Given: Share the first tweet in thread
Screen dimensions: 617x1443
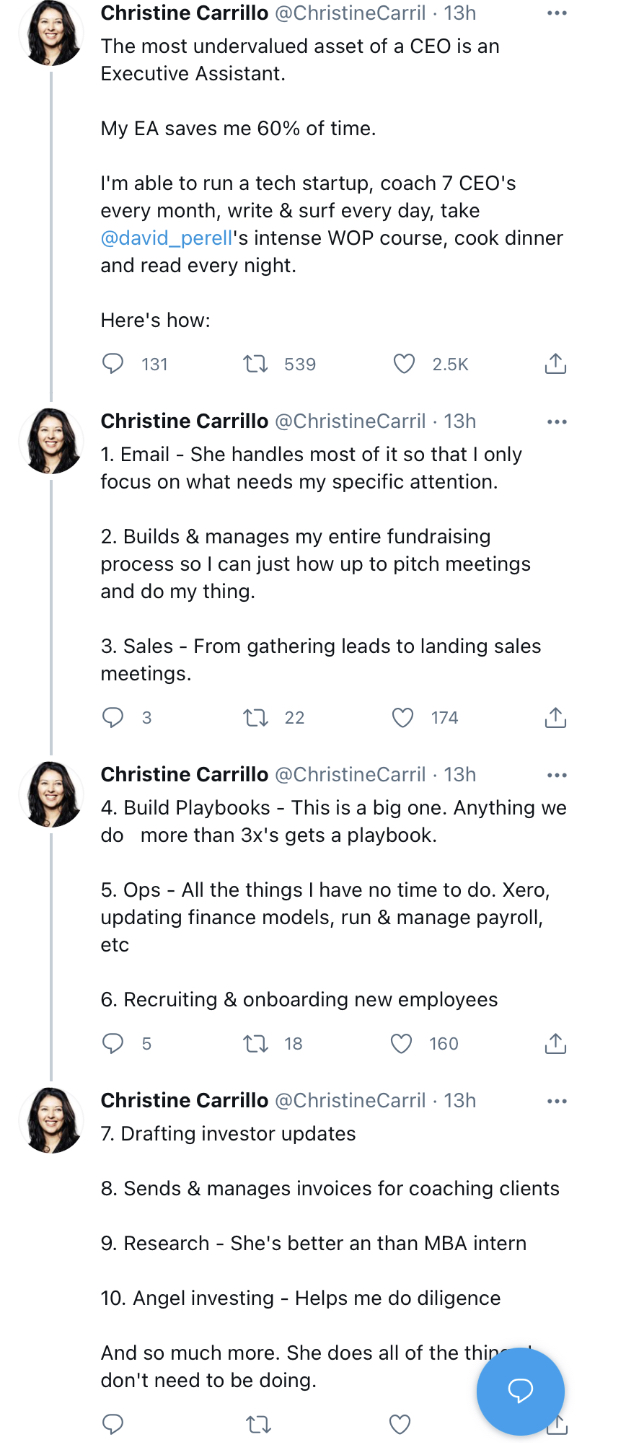Looking at the screenshot, I should point(555,364).
